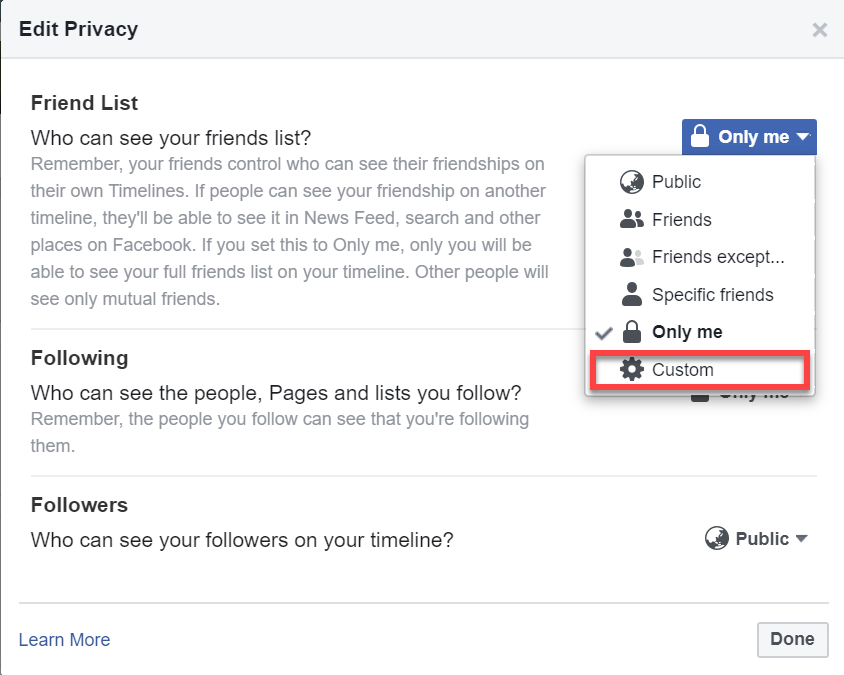Click the lock icon on the Only me button

click(x=700, y=136)
